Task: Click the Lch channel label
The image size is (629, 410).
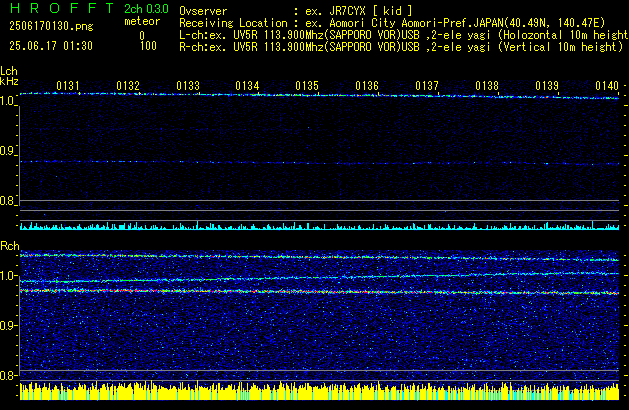Action: (x=9, y=71)
